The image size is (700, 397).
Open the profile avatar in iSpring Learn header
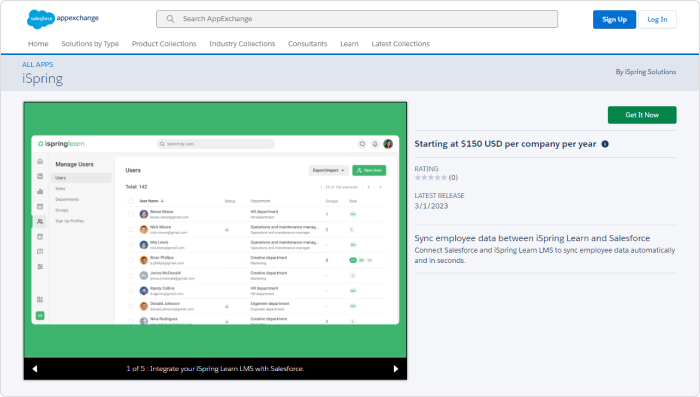point(388,144)
